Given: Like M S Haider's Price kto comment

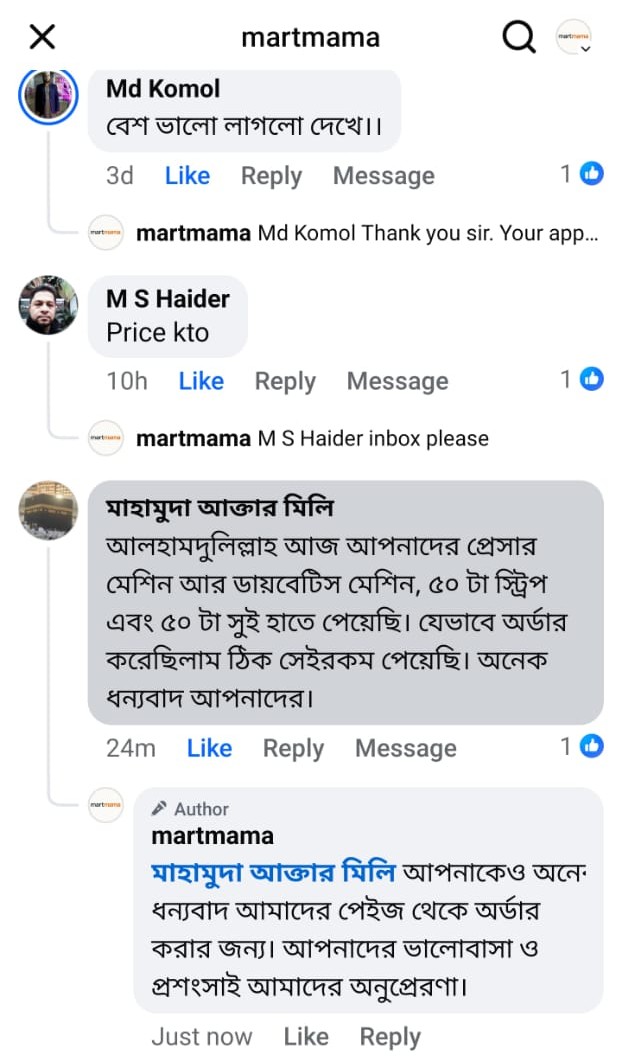Looking at the screenshot, I should (201, 381).
